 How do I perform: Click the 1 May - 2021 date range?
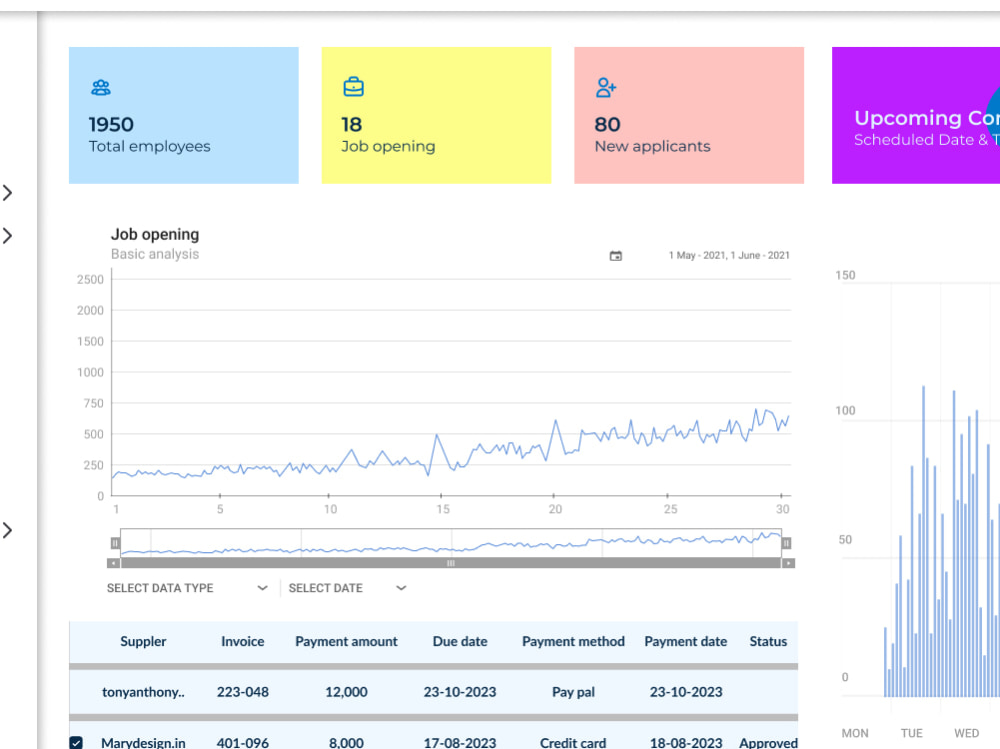tap(729, 255)
